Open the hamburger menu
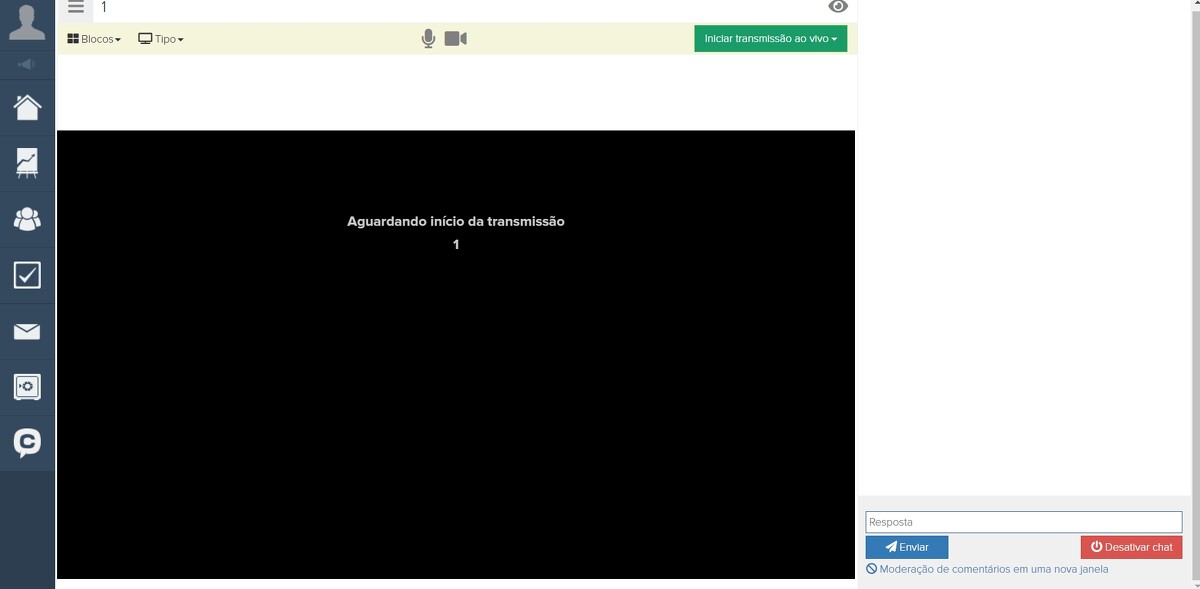Screen dimensions: 1200x589 [x=76, y=7]
